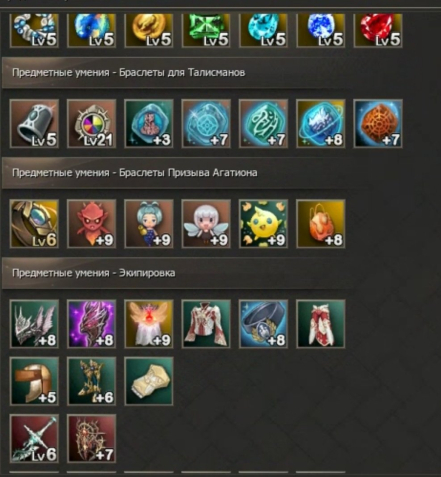Select the color wheel talisman Lv21 icon
The height and width of the screenshot is (477, 441).
click(x=92, y=124)
